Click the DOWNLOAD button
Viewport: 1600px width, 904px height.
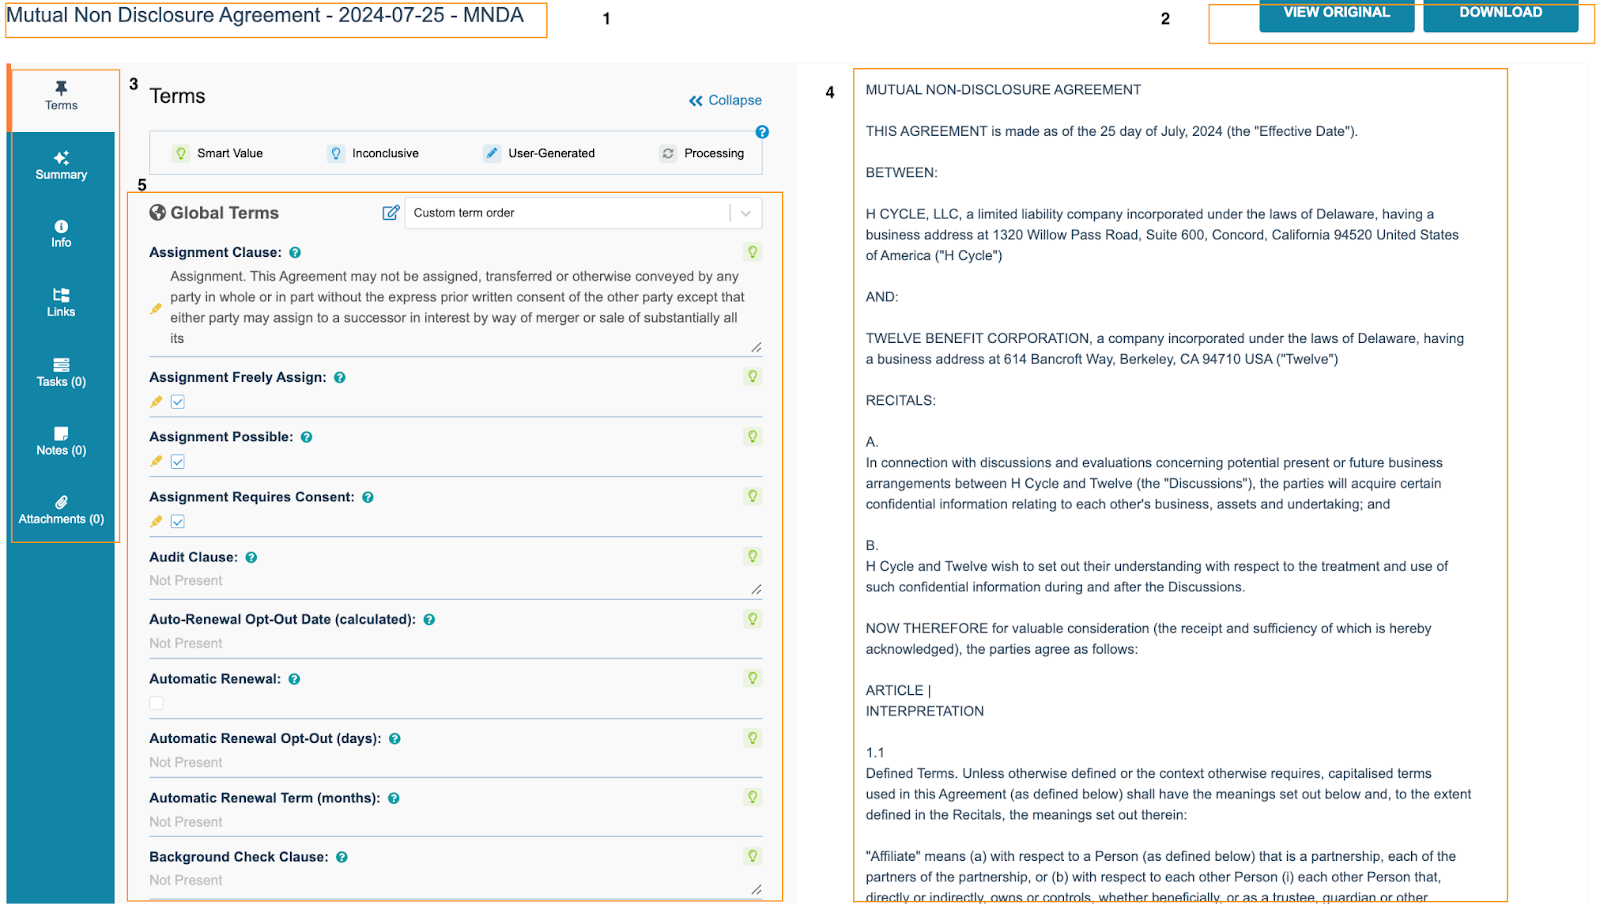1500,14
